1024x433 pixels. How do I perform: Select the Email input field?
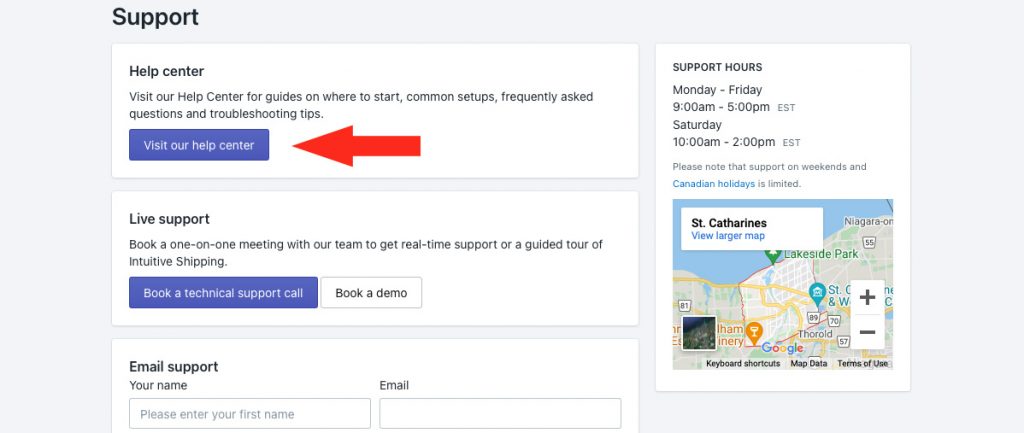pos(500,413)
